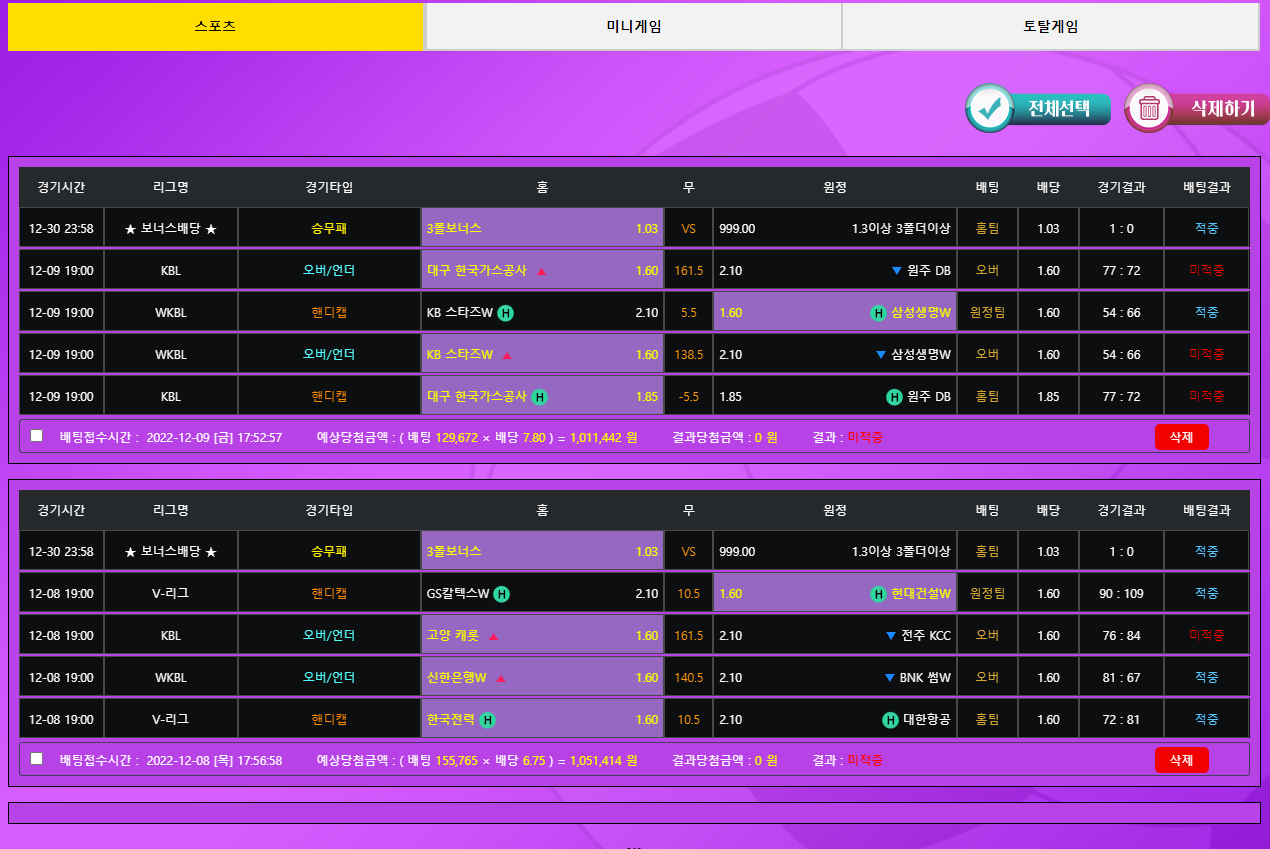The width and height of the screenshot is (1270, 849).
Task: Check the box for the 2022-12-08 bet slip
Action: pos(37,759)
